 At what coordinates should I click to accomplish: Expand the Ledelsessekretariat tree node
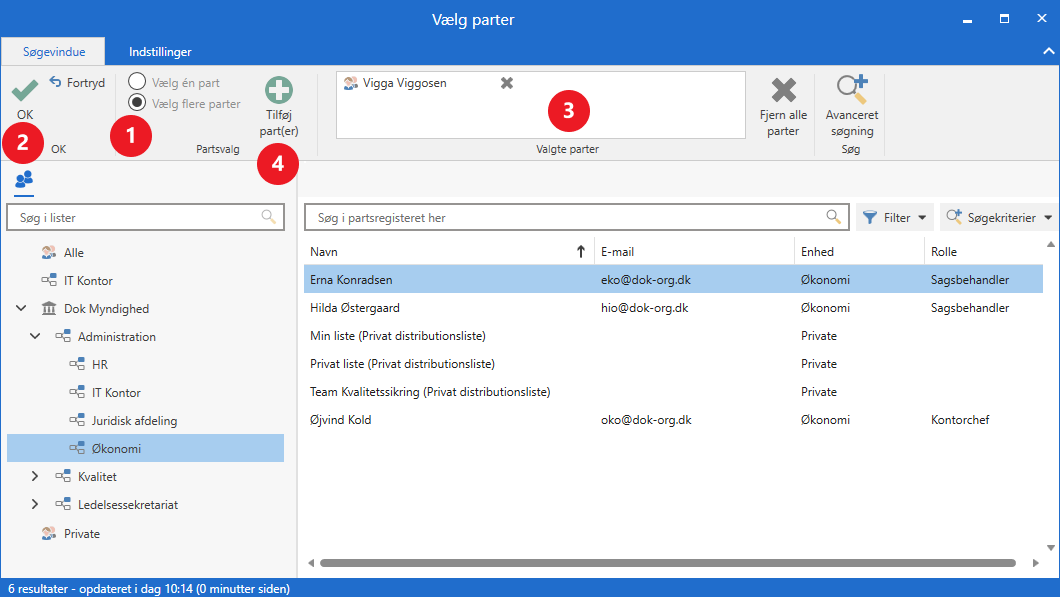coord(36,505)
